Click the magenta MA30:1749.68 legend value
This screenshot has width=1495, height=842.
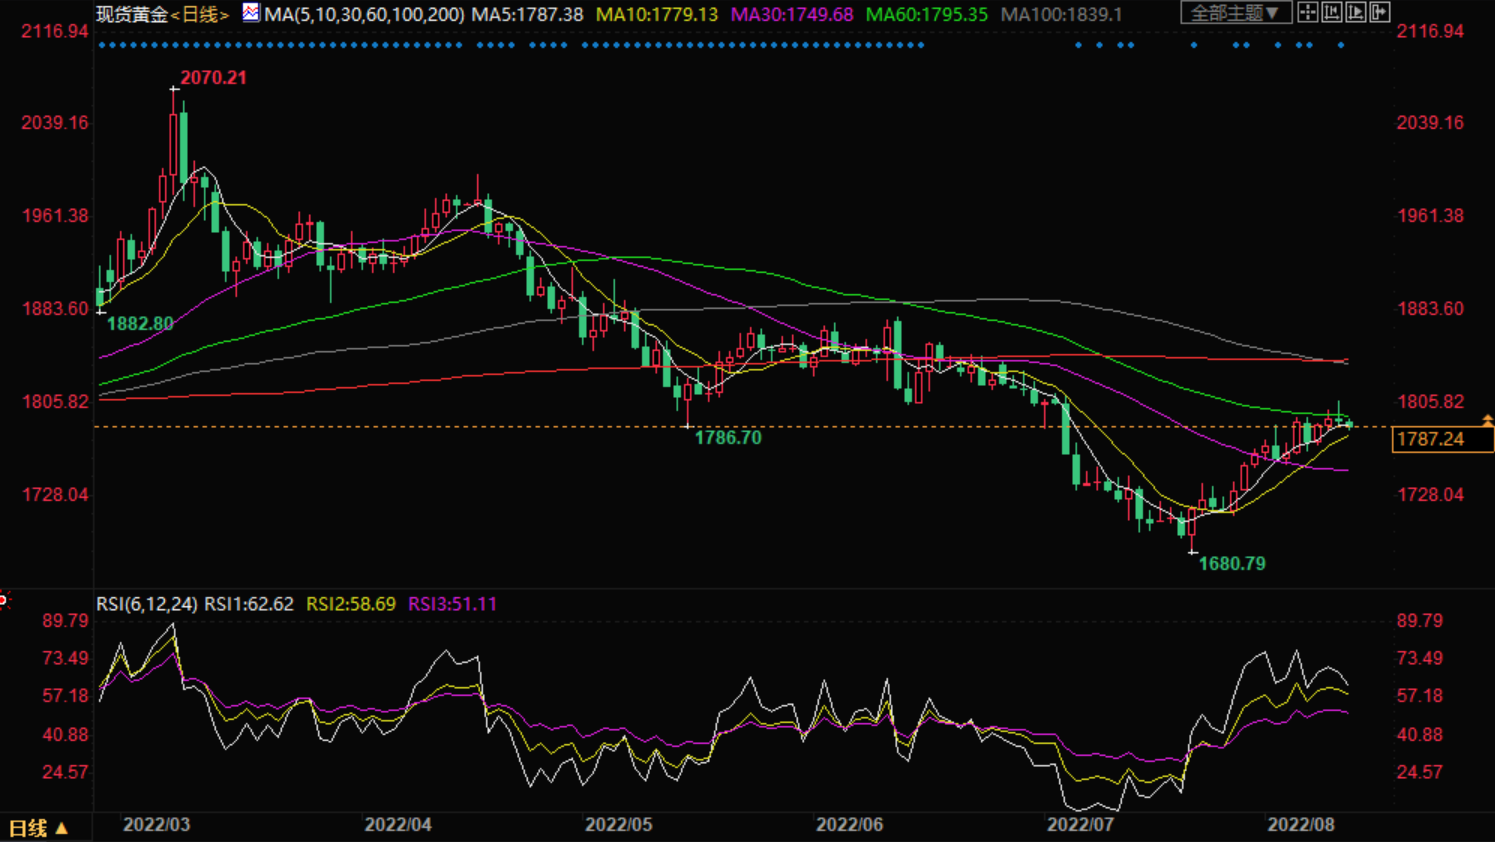pos(792,14)
